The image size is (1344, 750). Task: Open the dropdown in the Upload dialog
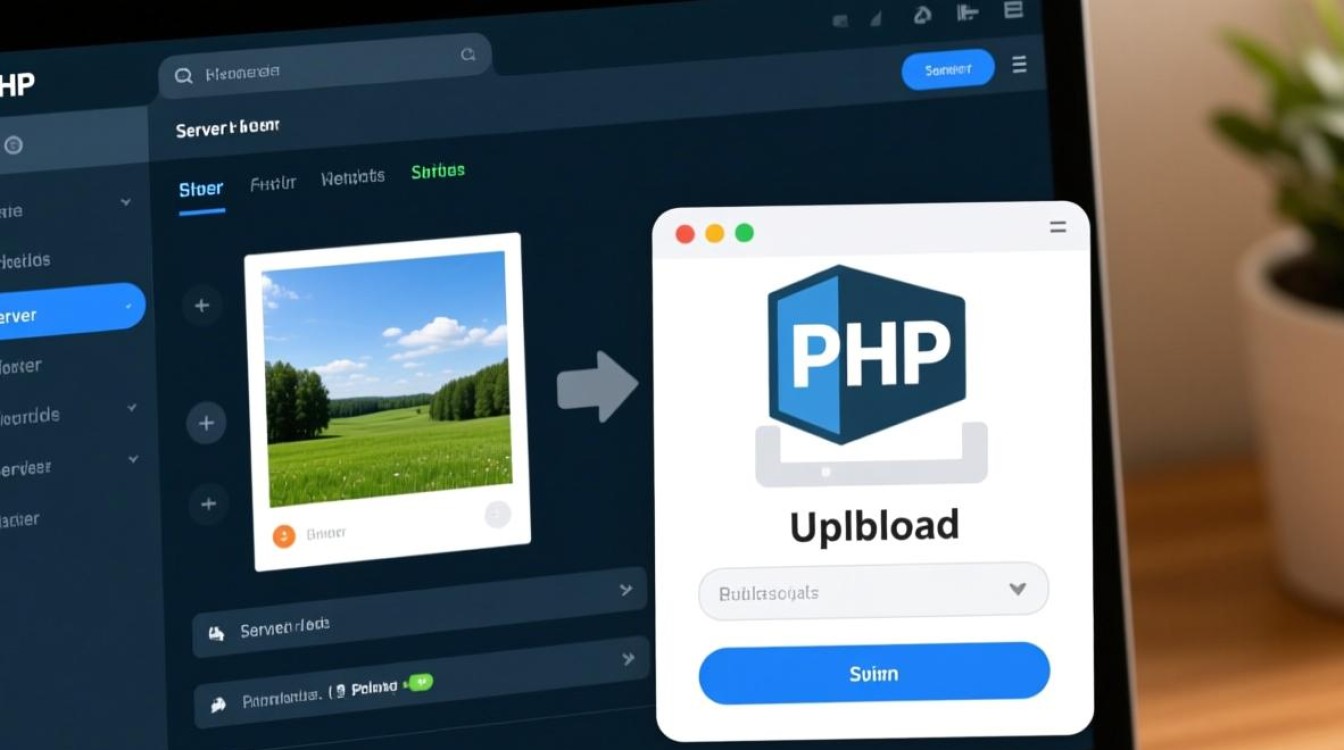[x=873, y=590]
